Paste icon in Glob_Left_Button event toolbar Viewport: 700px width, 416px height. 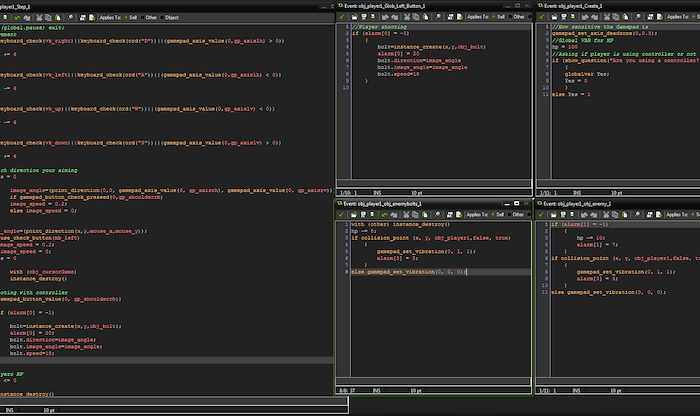click(425, 17)
